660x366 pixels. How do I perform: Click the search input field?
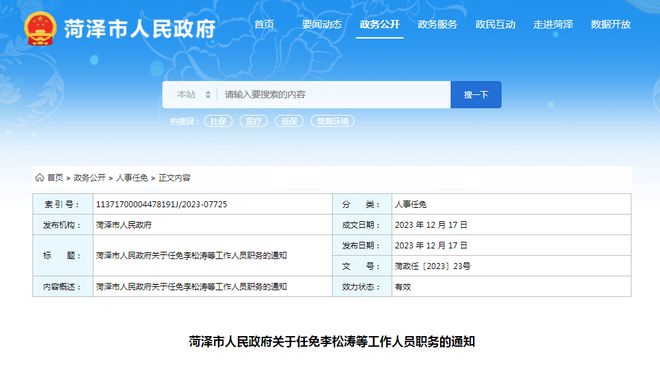(333, 95)
